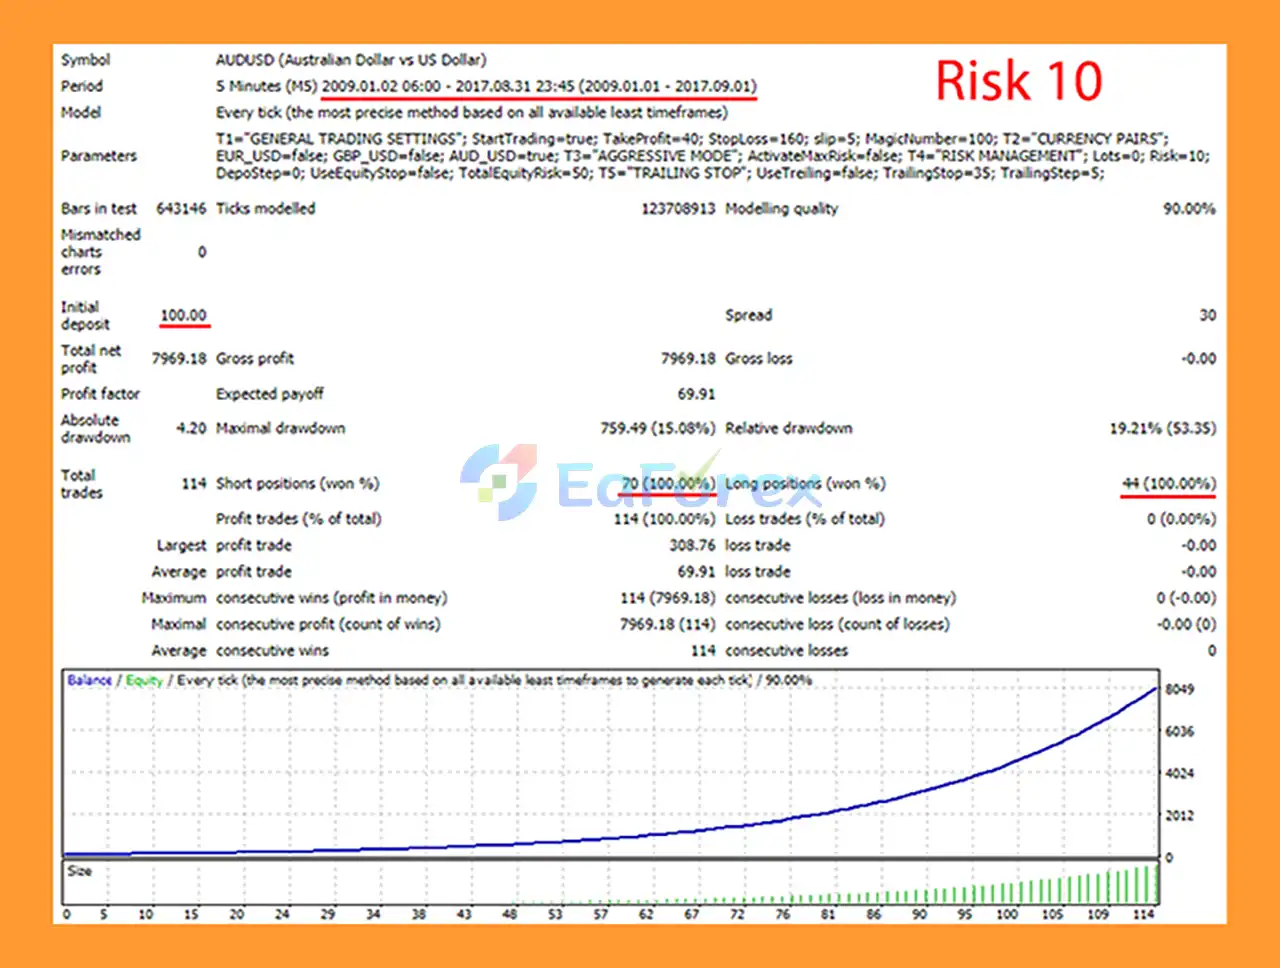Click the Ticks modelled value 123708913
This screenshot has width=1280, height=968.
[x=678, y=209]
